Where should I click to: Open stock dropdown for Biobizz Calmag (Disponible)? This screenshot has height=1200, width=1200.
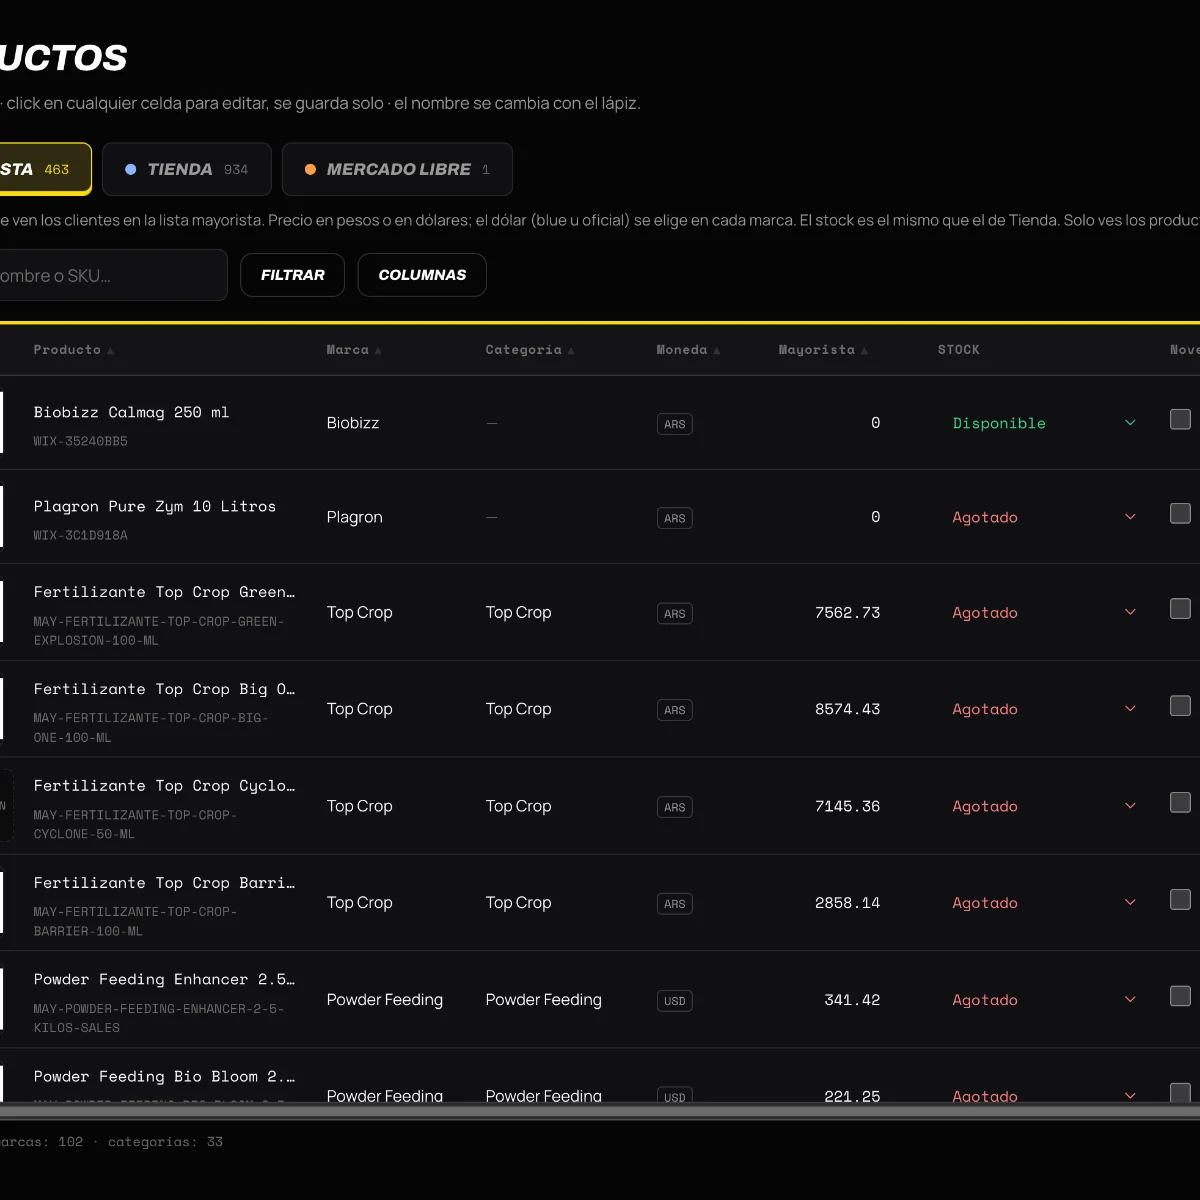click(x=1043, y=423)
